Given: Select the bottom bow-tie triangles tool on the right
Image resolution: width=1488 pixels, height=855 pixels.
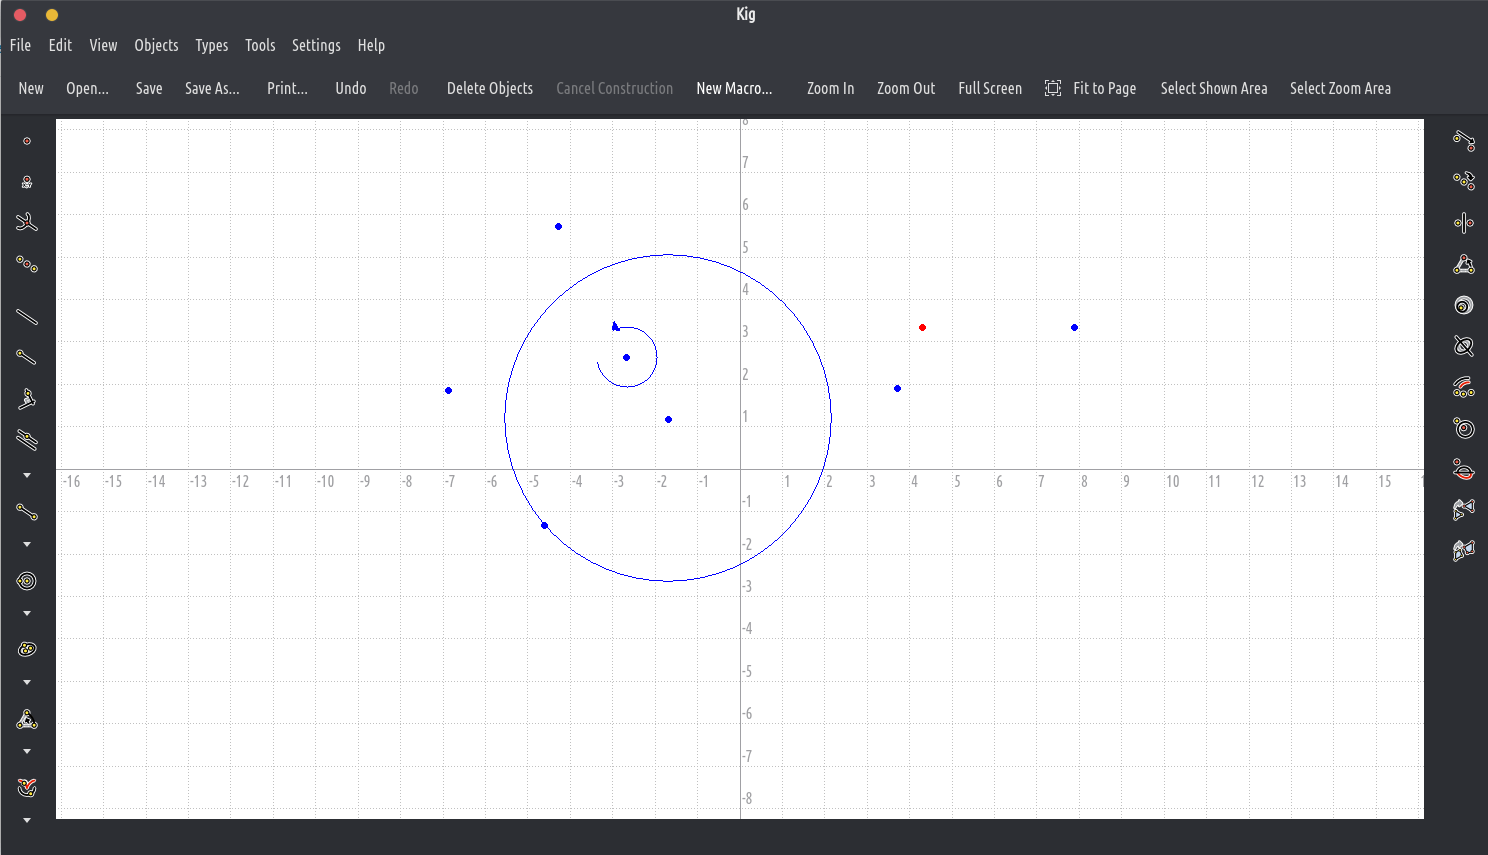Looking at the screenshot, I should coord(1464,550).
